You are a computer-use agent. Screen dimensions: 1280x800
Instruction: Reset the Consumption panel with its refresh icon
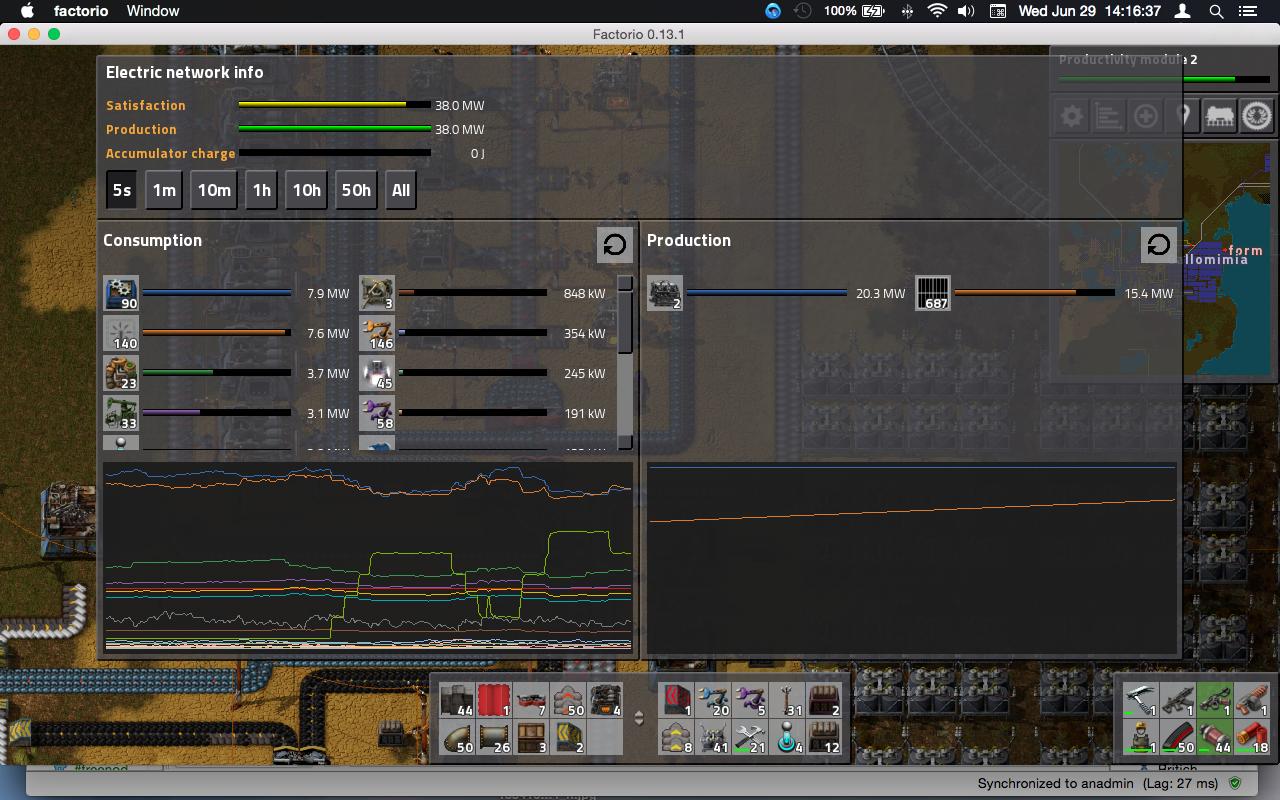coord(615,245)
